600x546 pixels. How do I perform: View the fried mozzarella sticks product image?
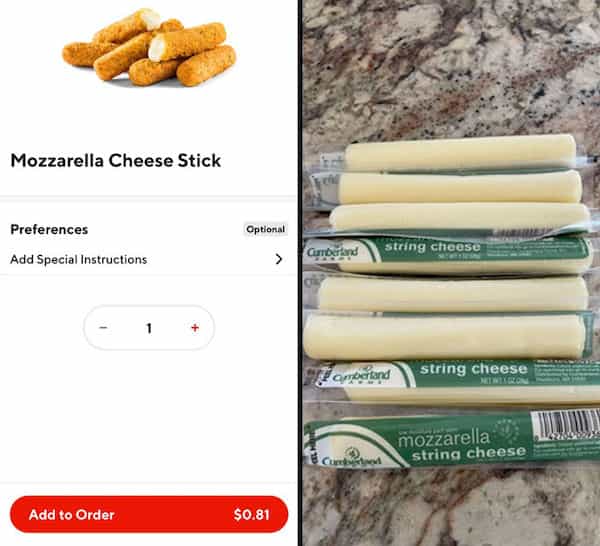click(149, 47)
